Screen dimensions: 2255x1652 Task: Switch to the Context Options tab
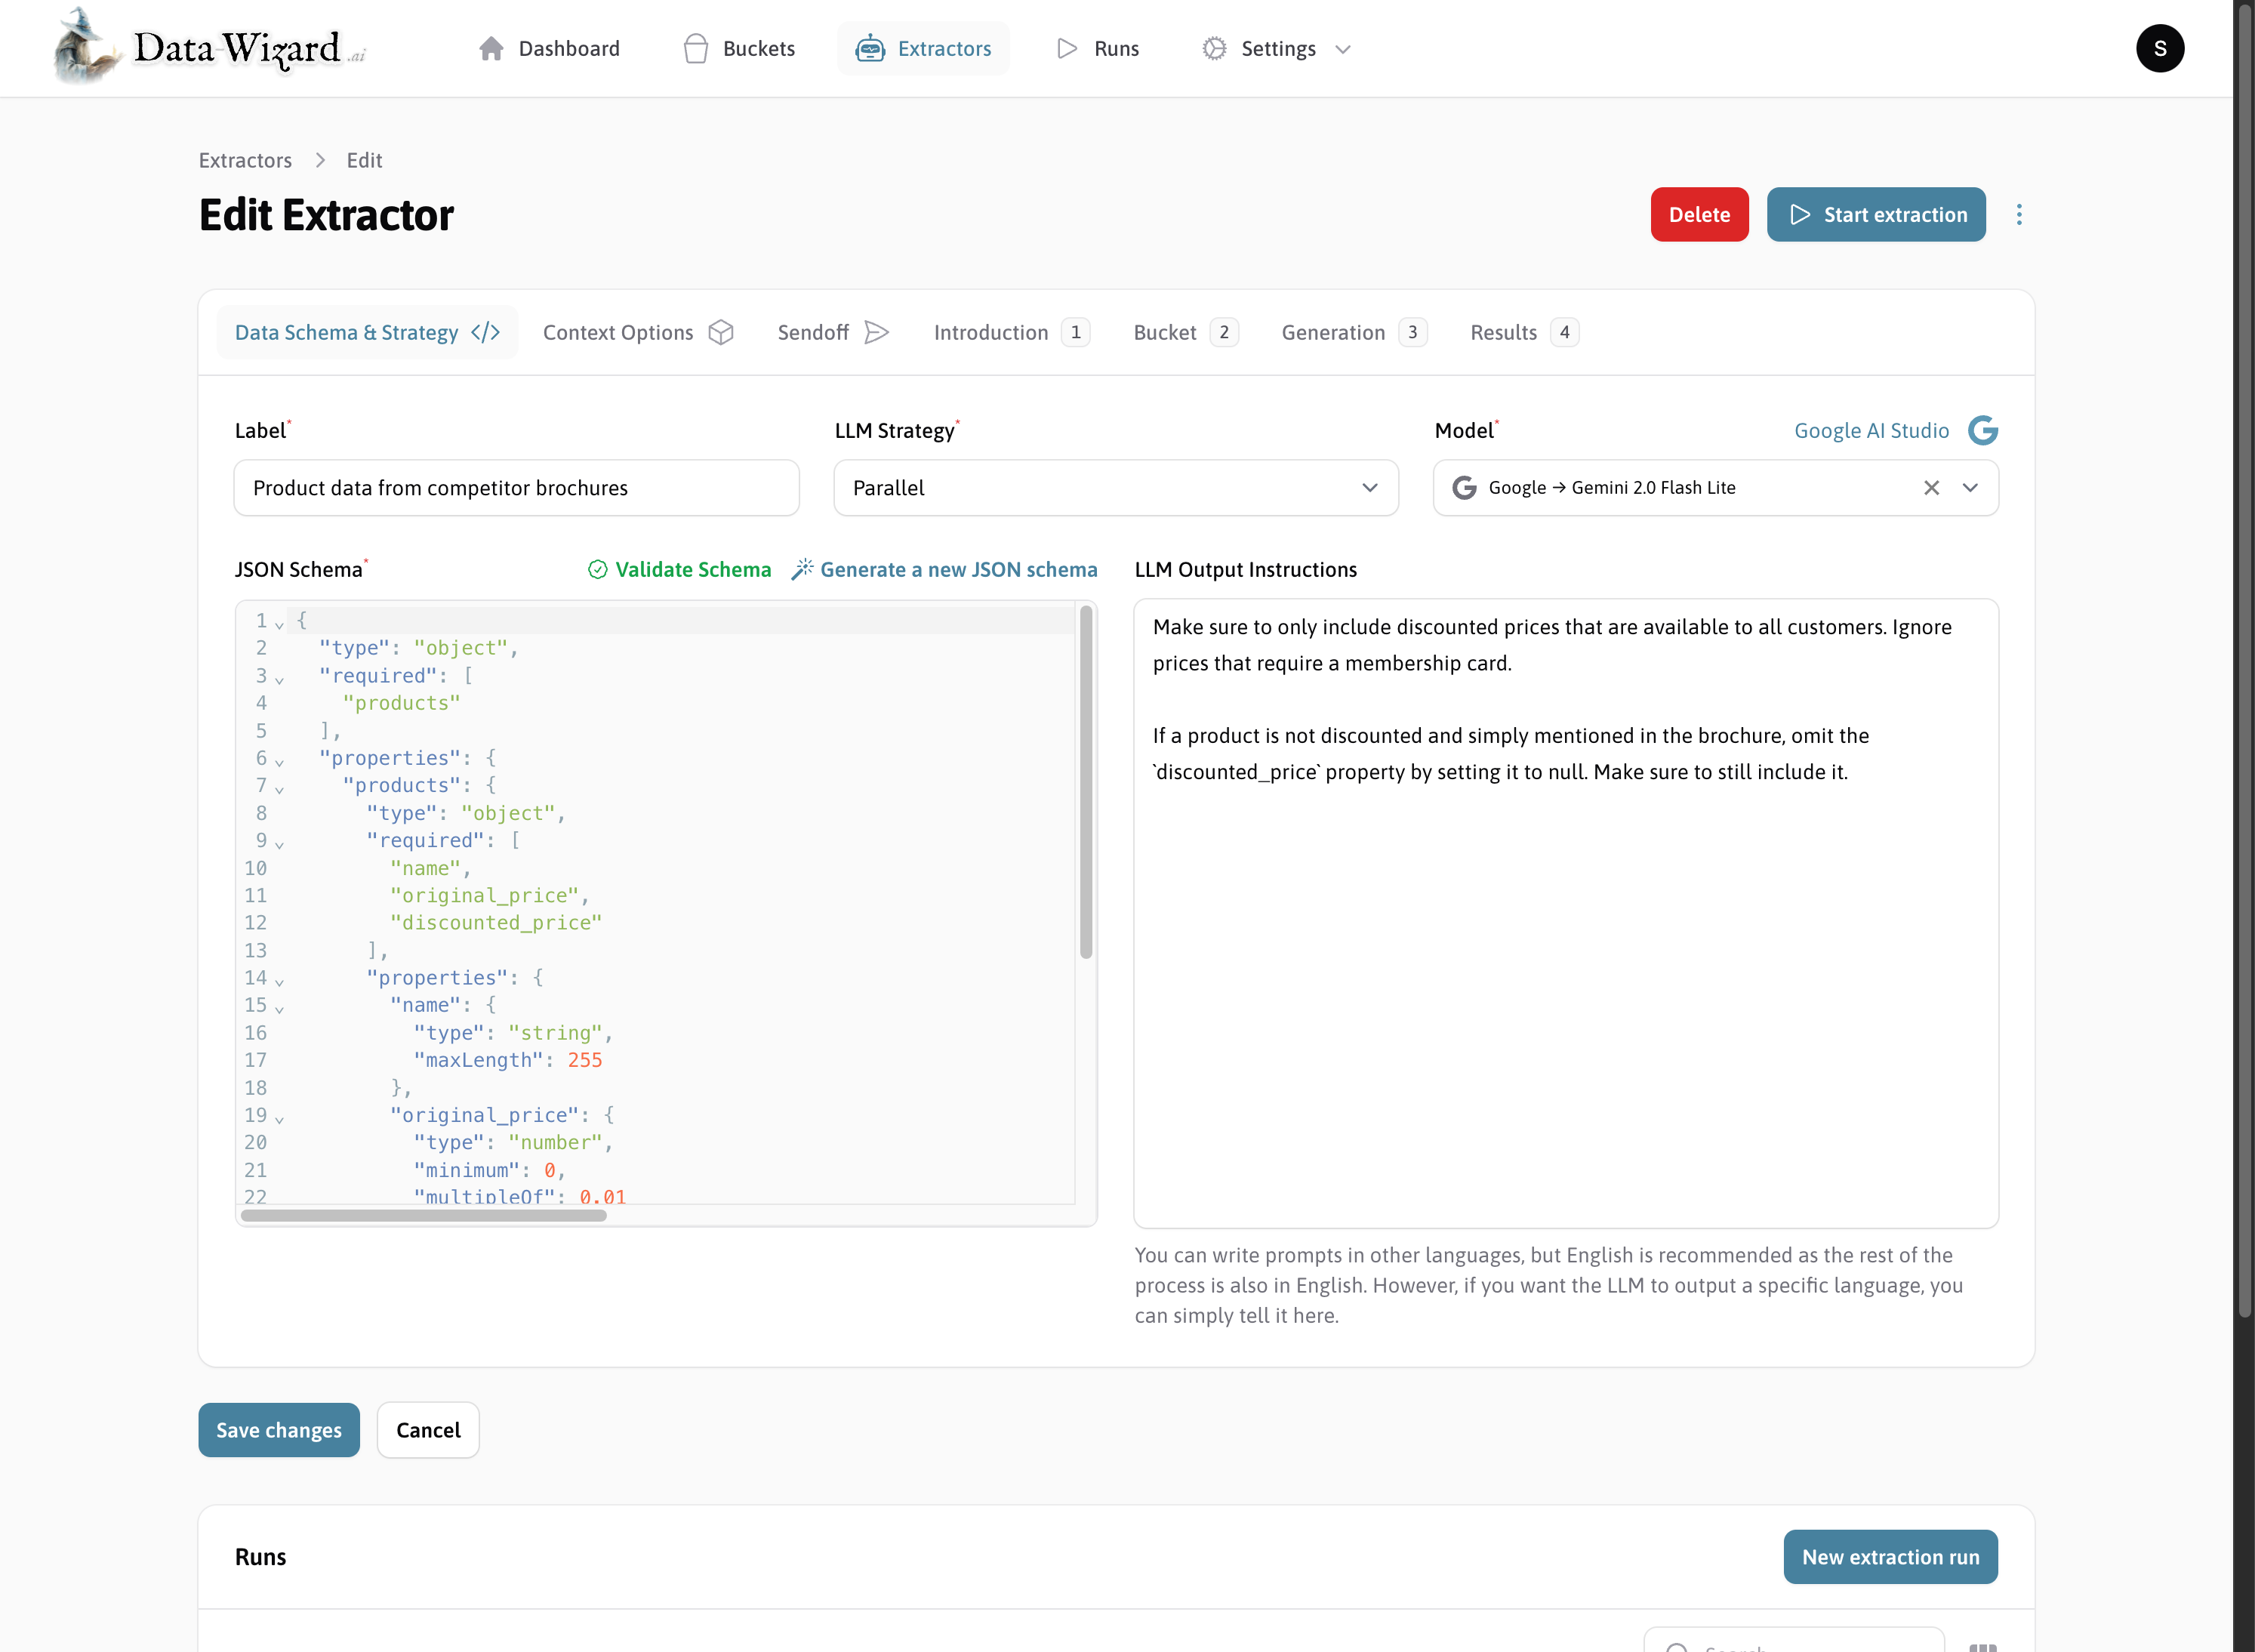618,332
